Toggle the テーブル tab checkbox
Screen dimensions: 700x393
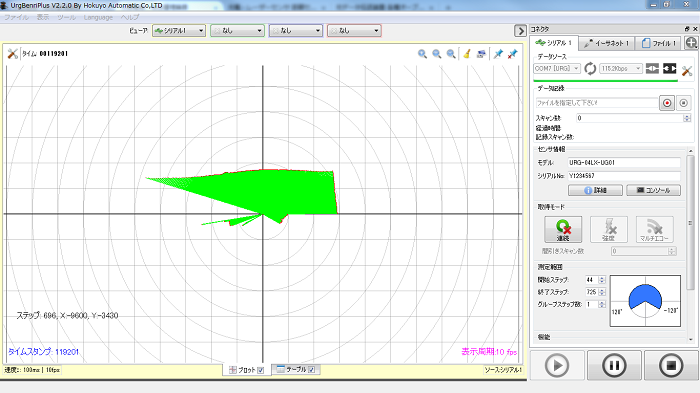coord(312,369)
